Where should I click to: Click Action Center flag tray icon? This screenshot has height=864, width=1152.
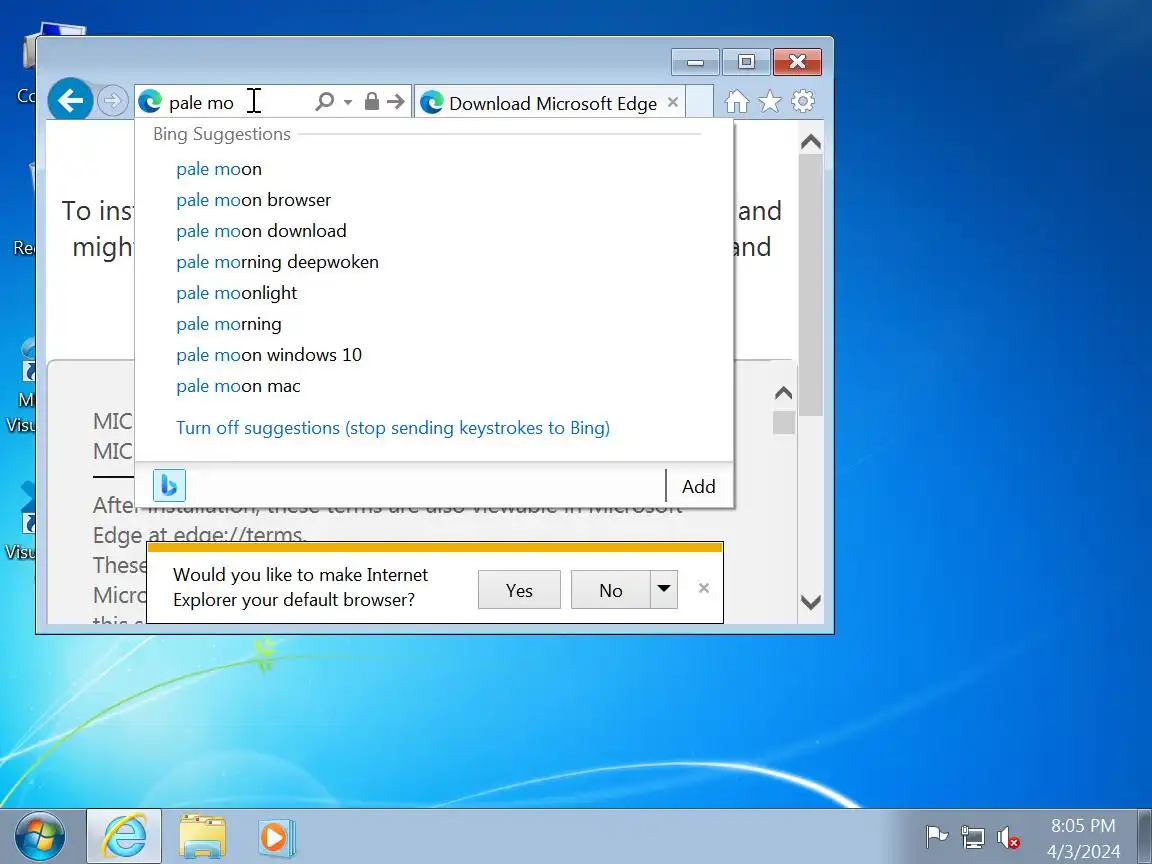(x=936, y=837)
